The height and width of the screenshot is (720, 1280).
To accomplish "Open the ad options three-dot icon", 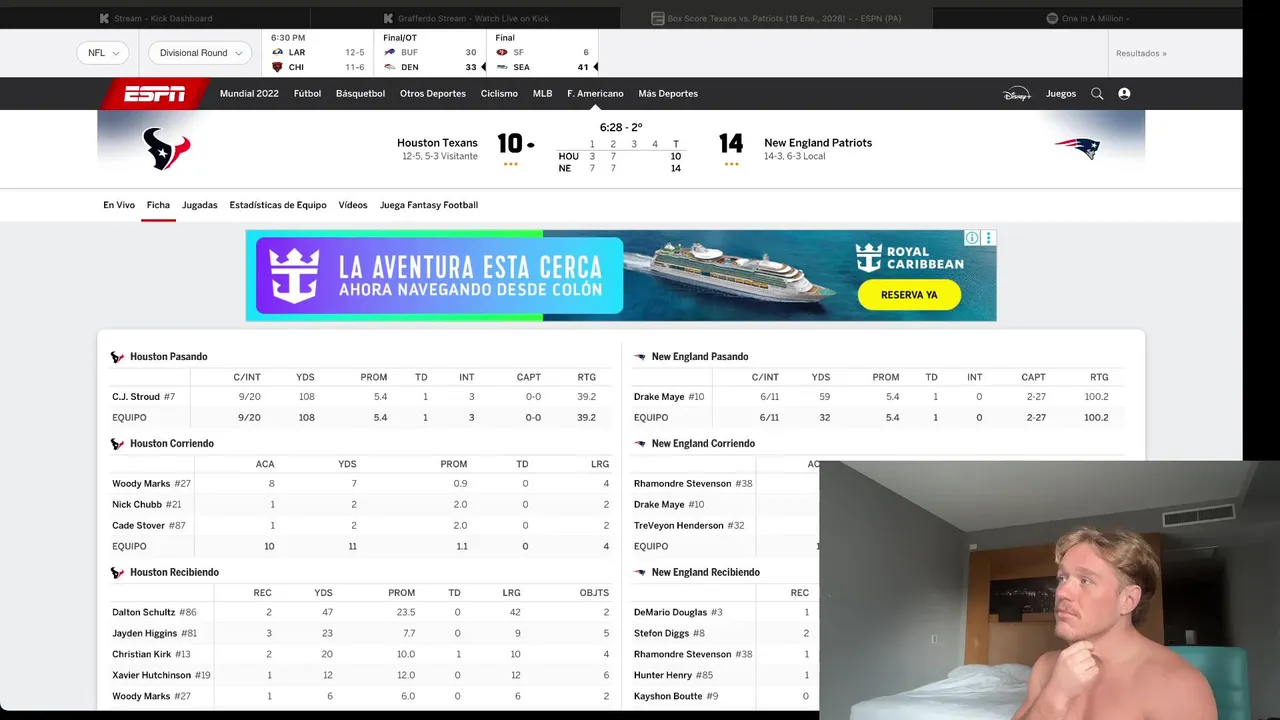I will (x=989, y=238).
